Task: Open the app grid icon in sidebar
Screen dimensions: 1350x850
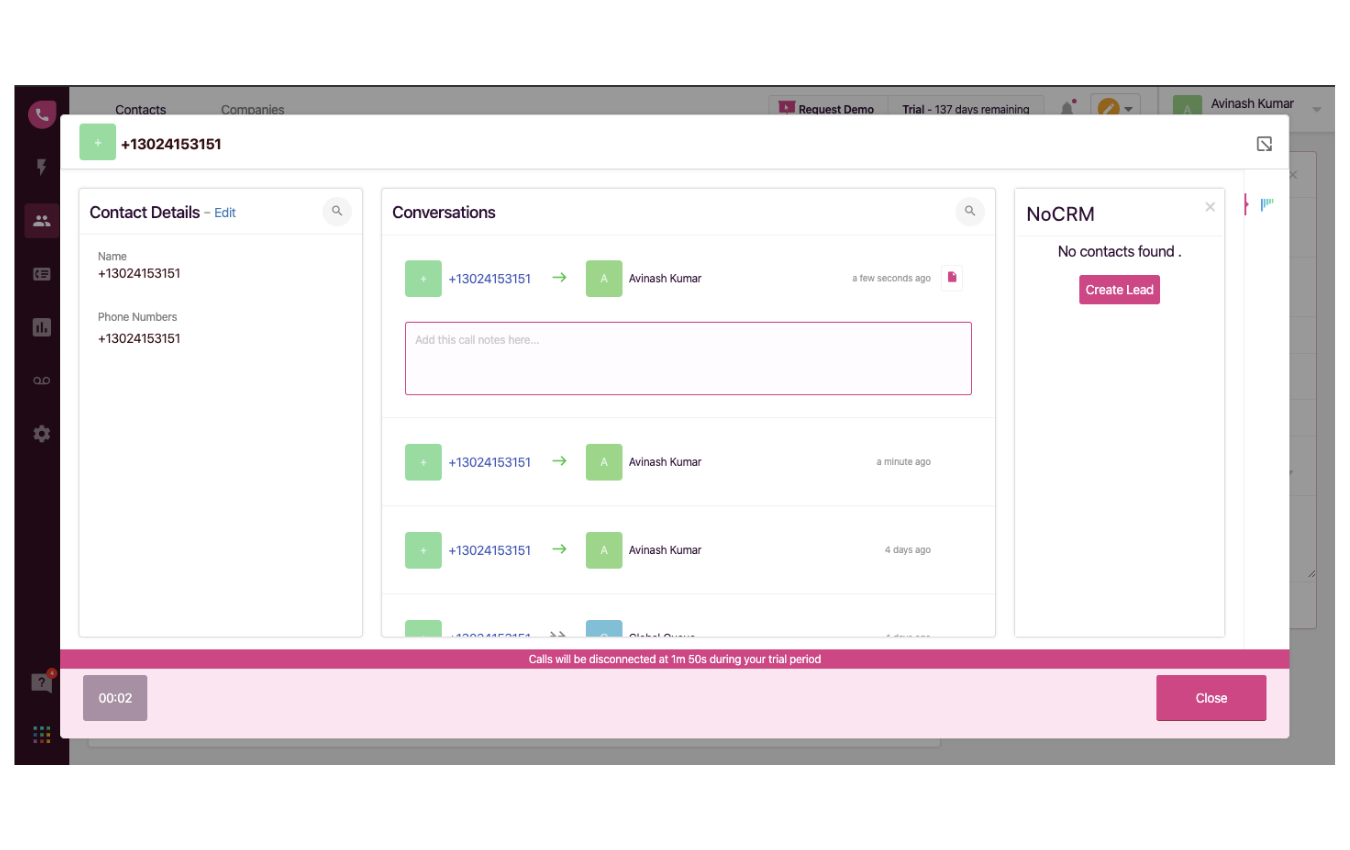Action: click(41, 733)
